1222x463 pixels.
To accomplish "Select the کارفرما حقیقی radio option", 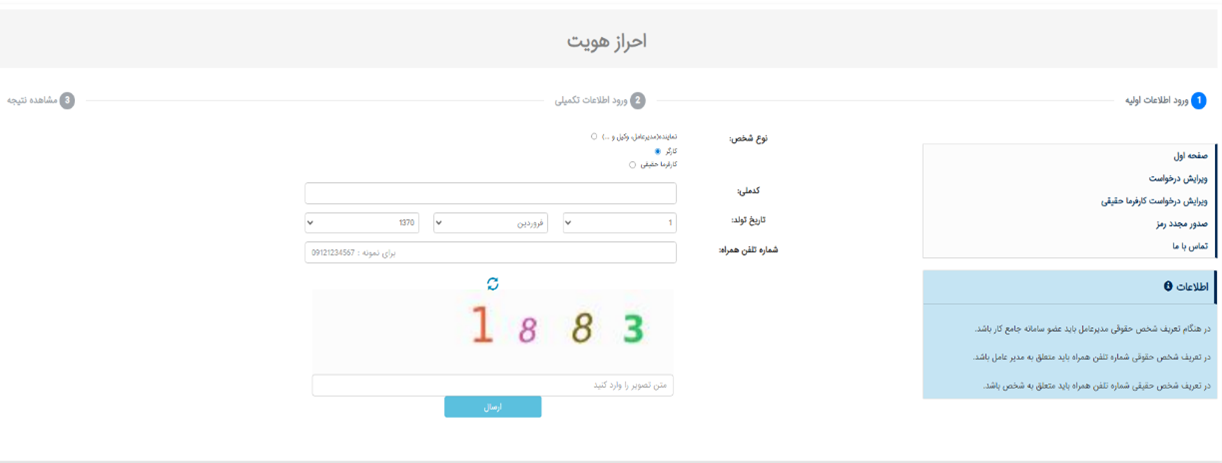I will tap(632, 165).
